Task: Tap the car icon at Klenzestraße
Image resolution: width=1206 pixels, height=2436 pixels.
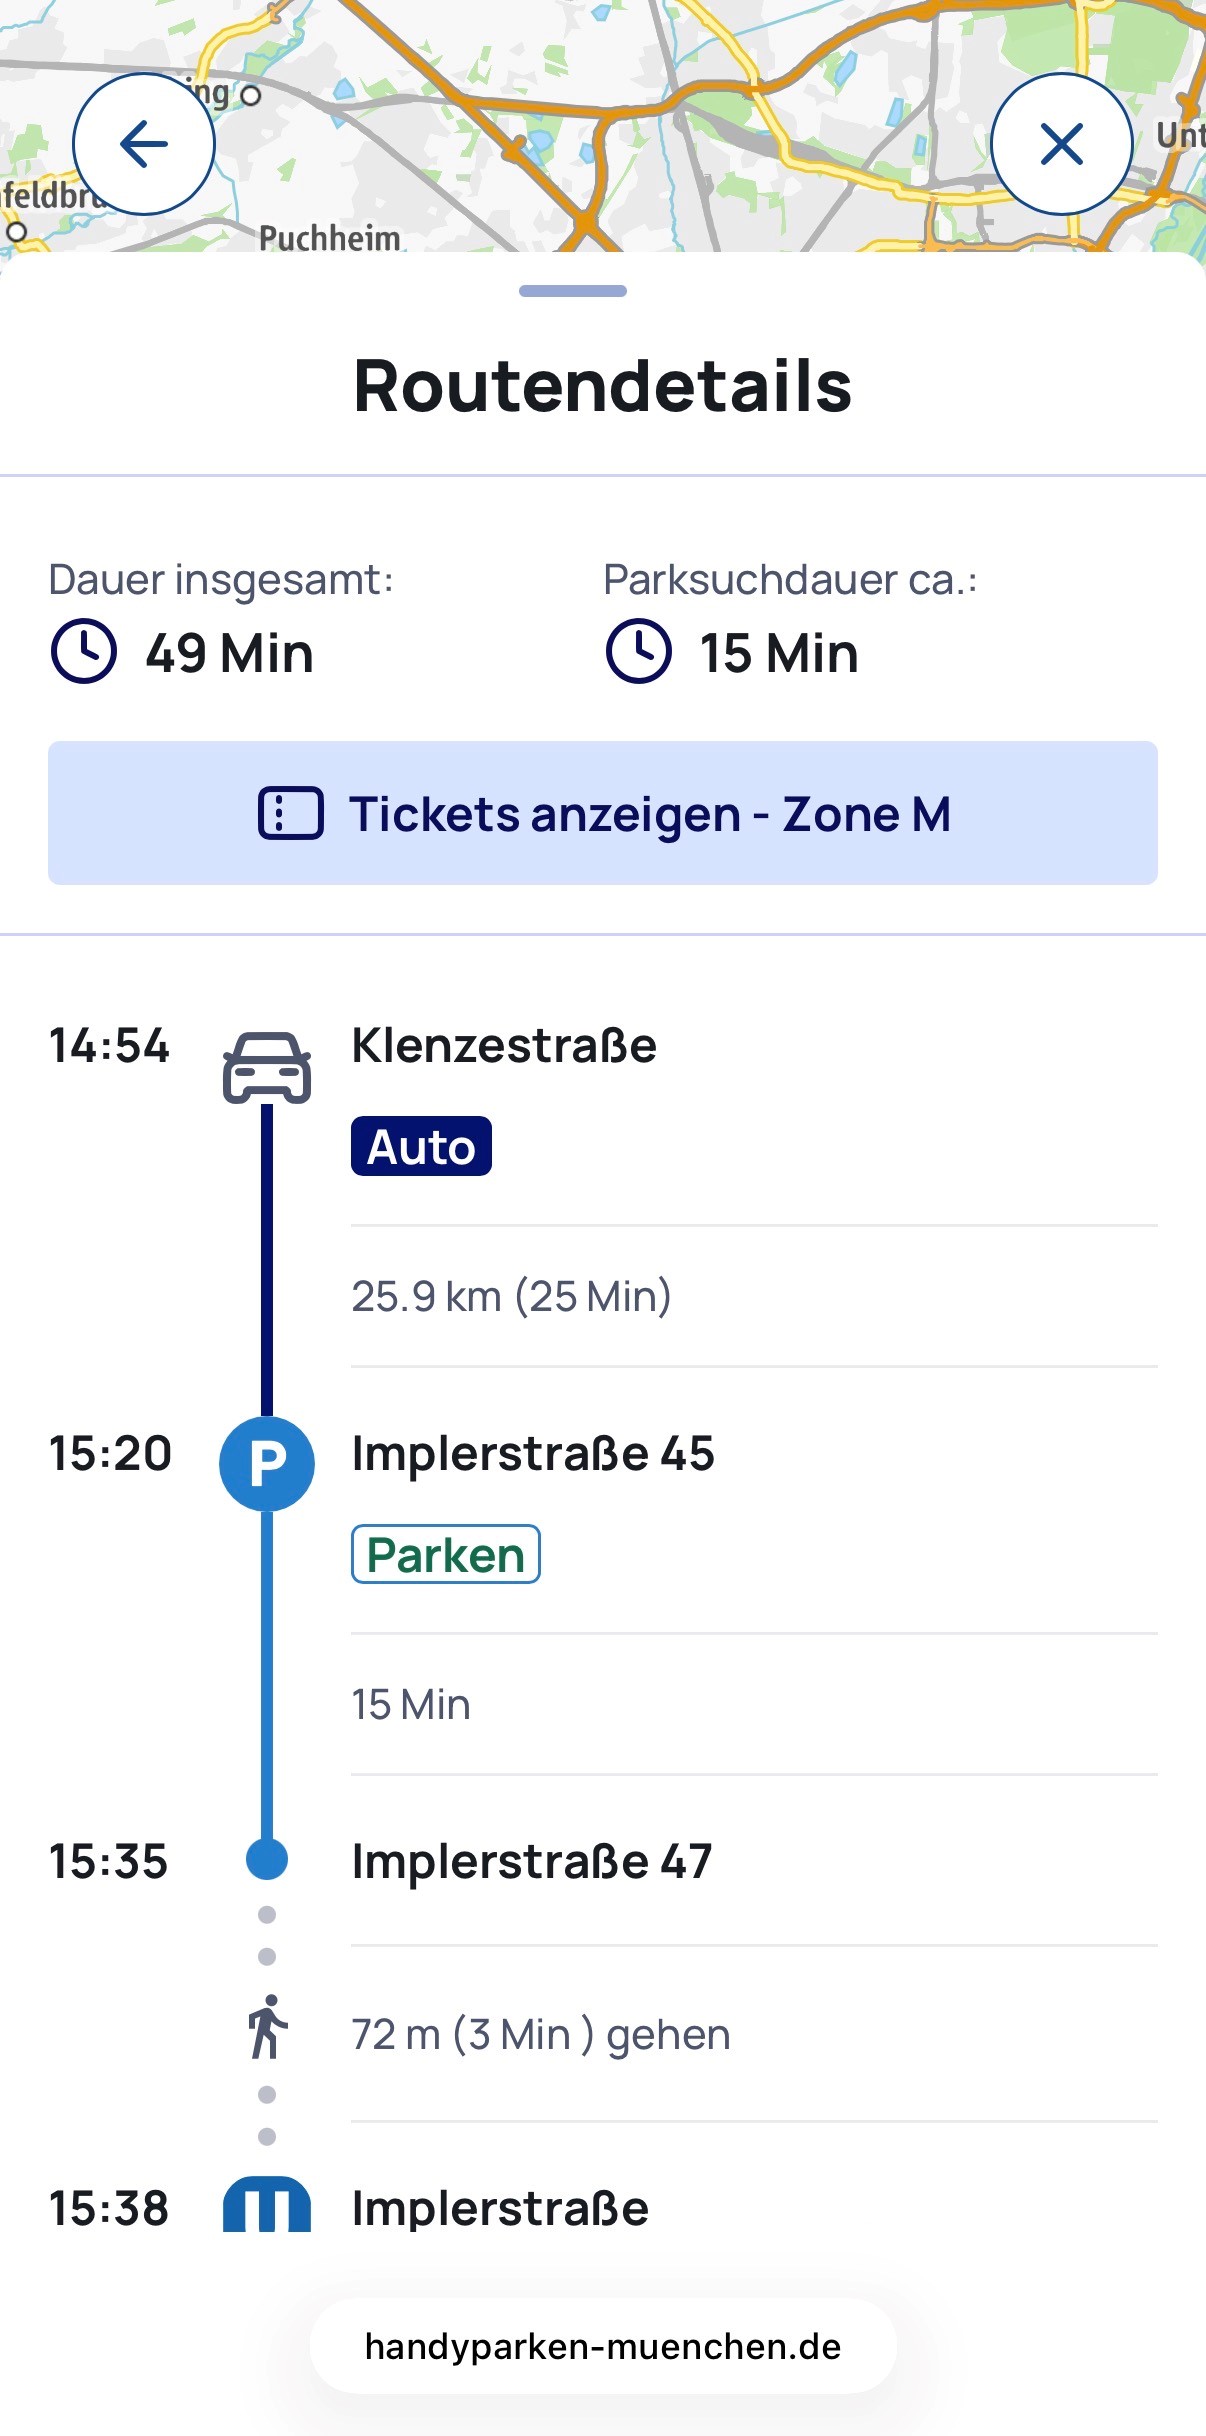Action: 267,1067
